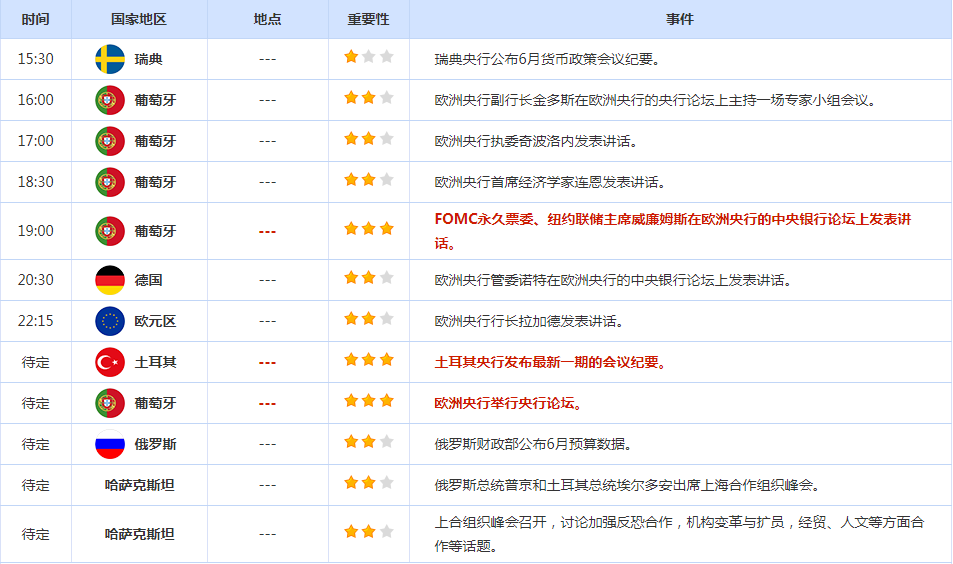Click the Germany flag icon
Screen dimensions: 953x564
coord(110,280)
